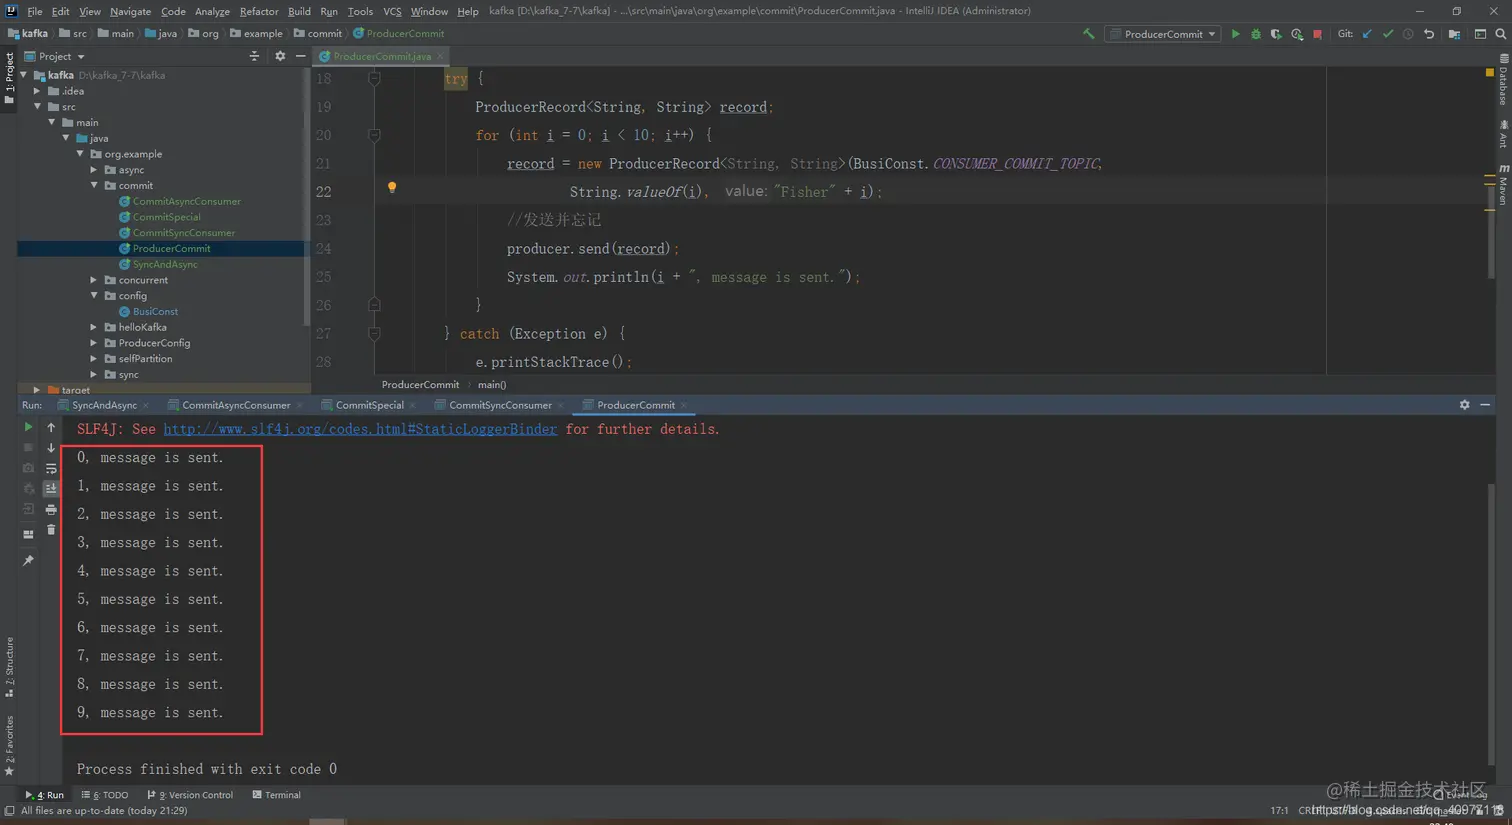The width and height of the screenshot is (1512, 825).
Task: Collapse the config package
Action: pyautogui.click(x=95, y=296)
